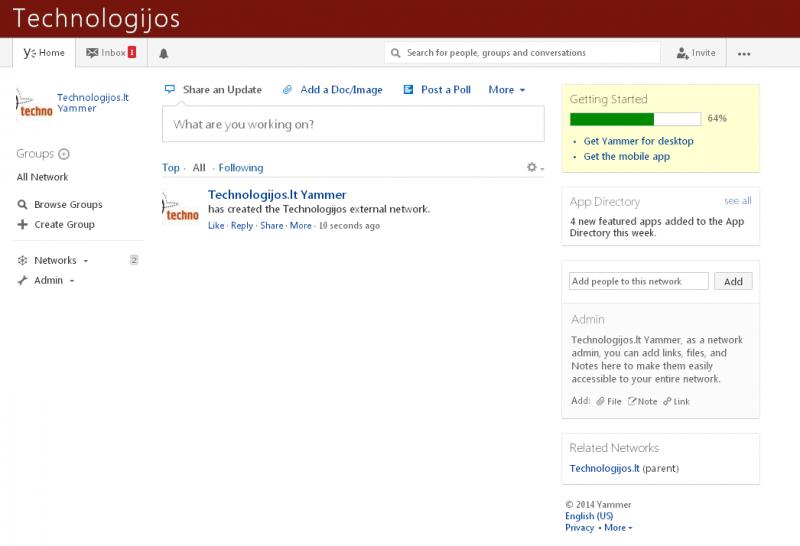Expand the Admin dropdown in sidebar

pos(54,280)
